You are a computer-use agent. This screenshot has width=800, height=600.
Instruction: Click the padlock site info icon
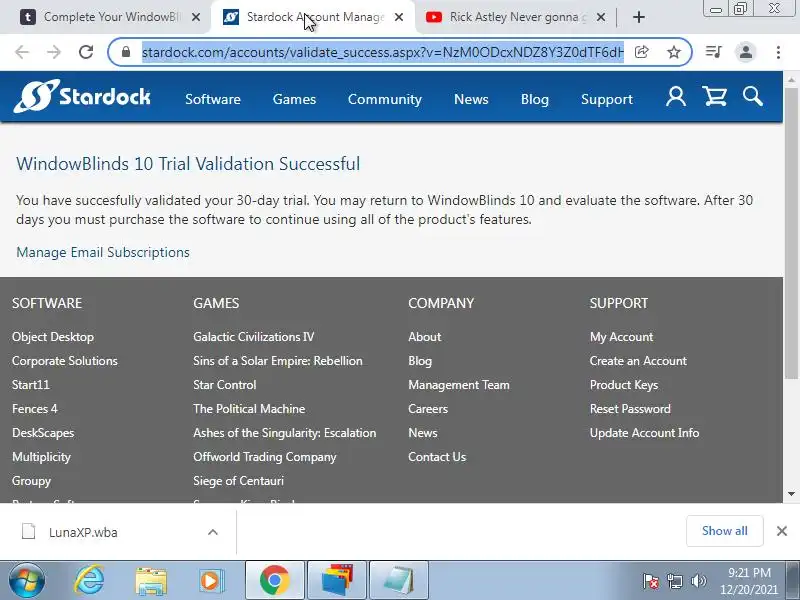[126, 52]
